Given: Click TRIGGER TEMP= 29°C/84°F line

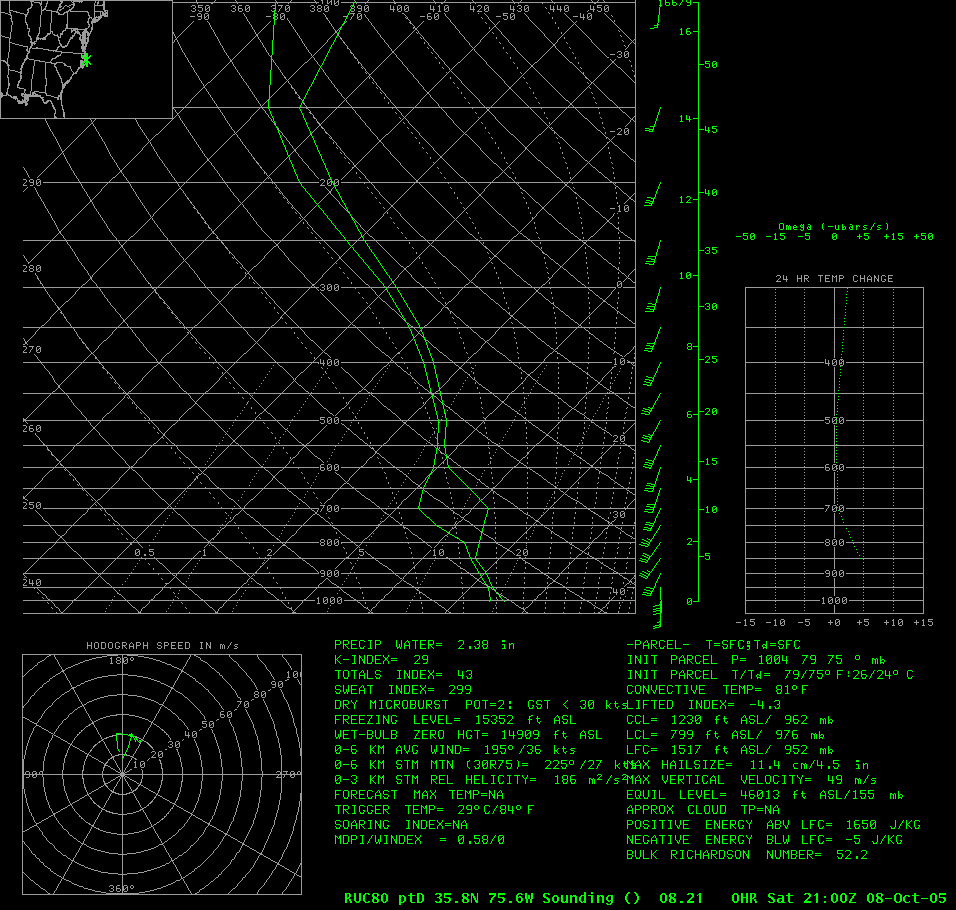Looking at the screenshot, I should 434,809.
